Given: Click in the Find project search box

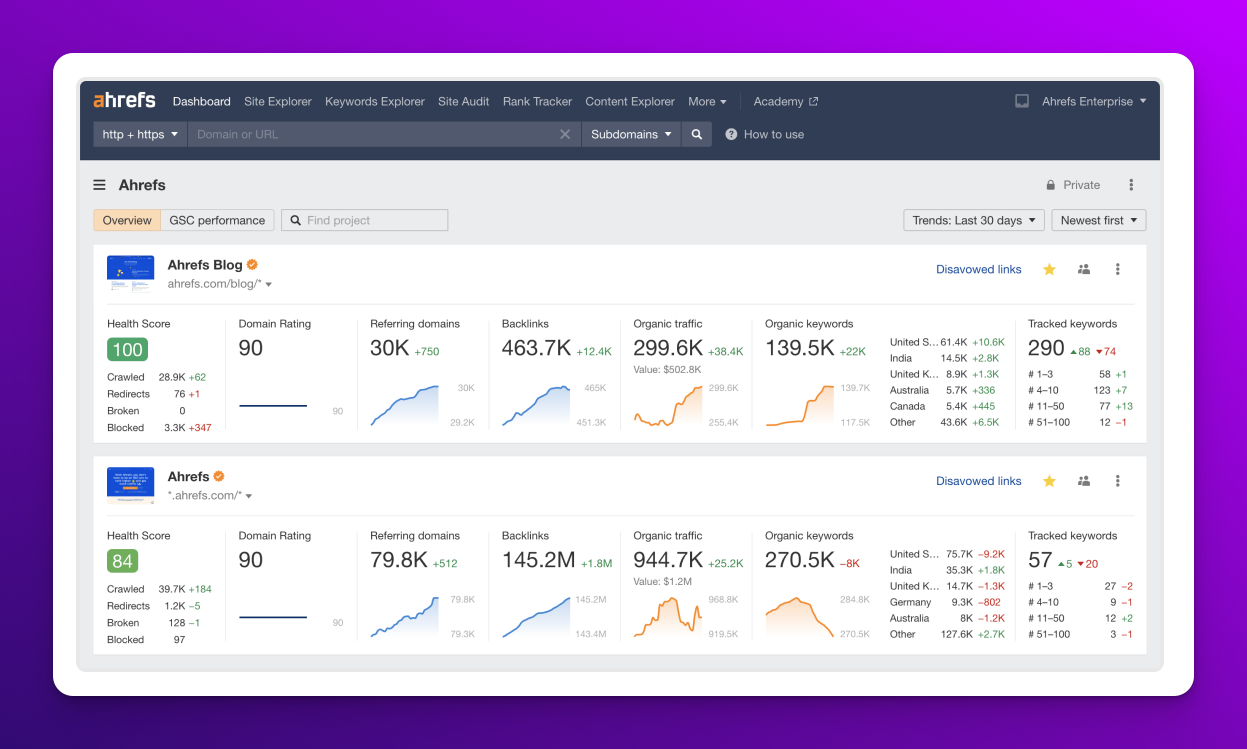Looking at the screenshot, I should 365,220.
